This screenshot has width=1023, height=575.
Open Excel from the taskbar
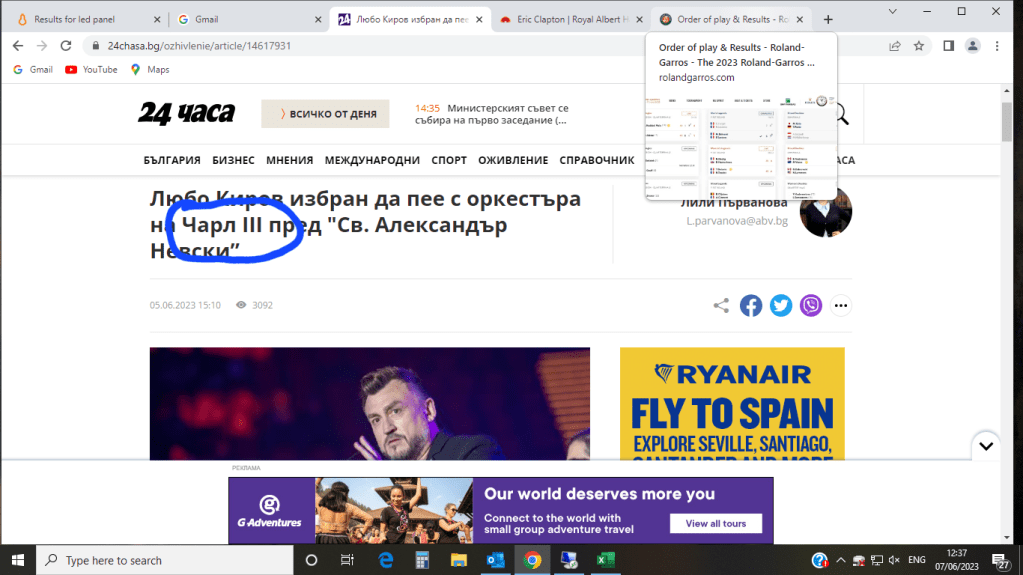(x=605, y=560)
